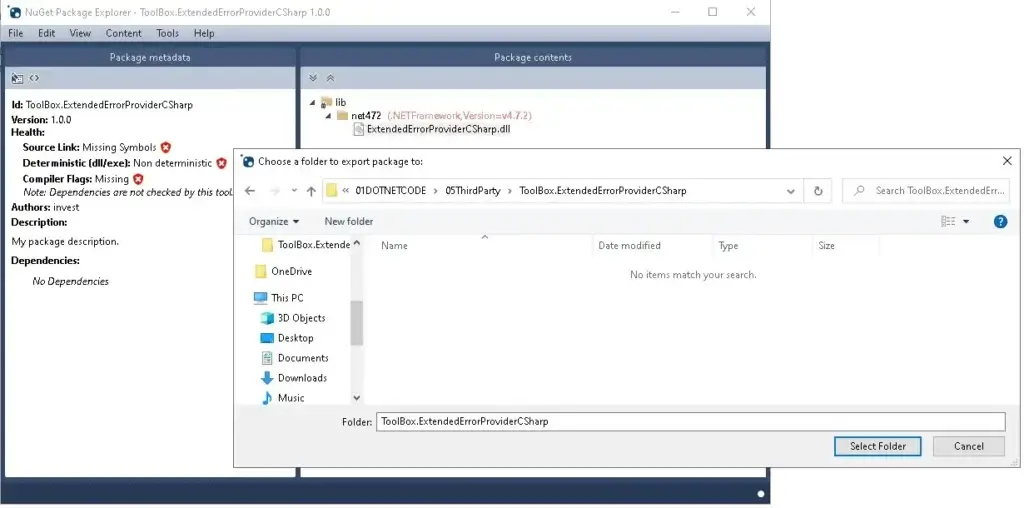Click the Select Folder button
1024x508 pixels.
pyautogui.click(x=877, y=446)
